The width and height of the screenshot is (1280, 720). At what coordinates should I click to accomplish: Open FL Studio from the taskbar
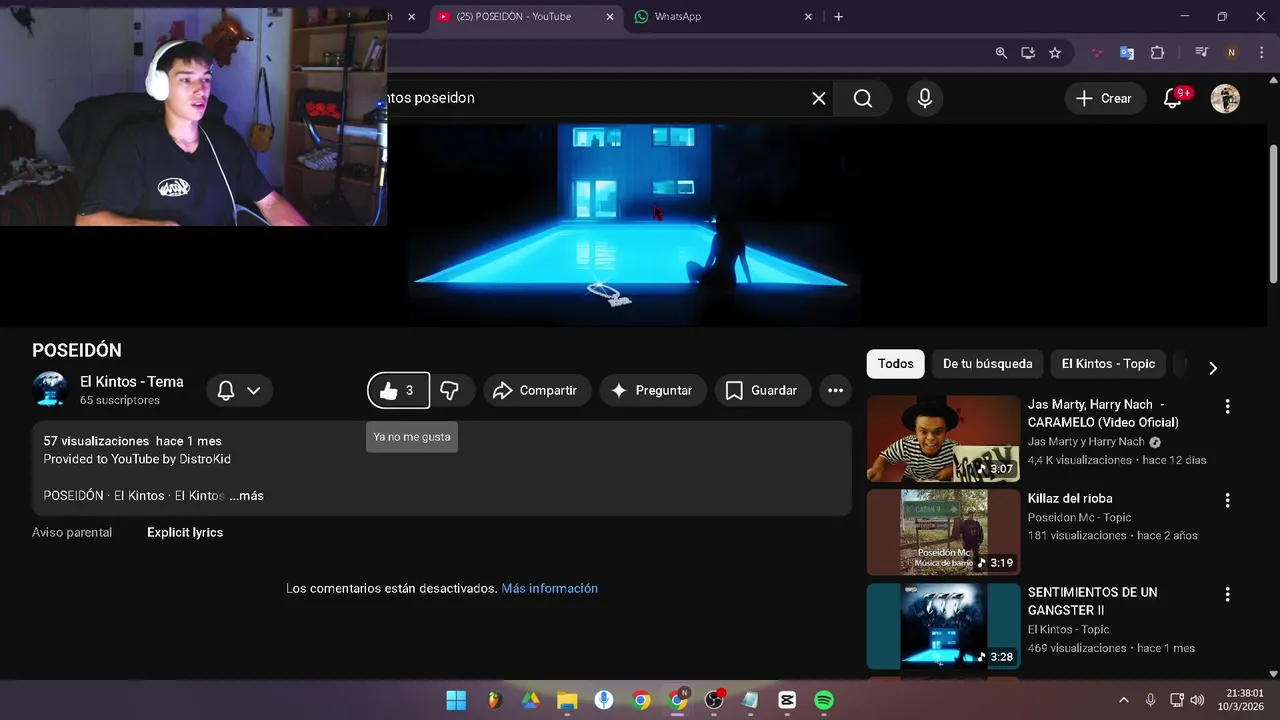[494, 700]
